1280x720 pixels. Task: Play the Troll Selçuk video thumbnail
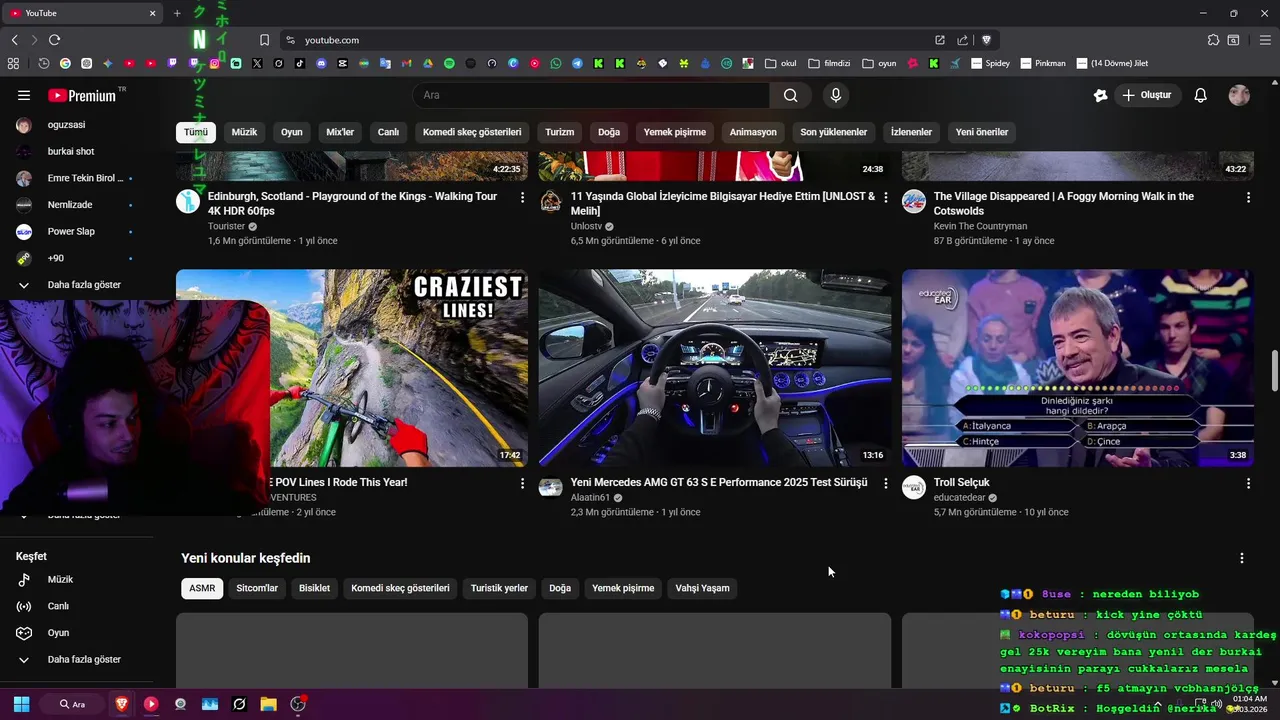tap(1078, 368)
